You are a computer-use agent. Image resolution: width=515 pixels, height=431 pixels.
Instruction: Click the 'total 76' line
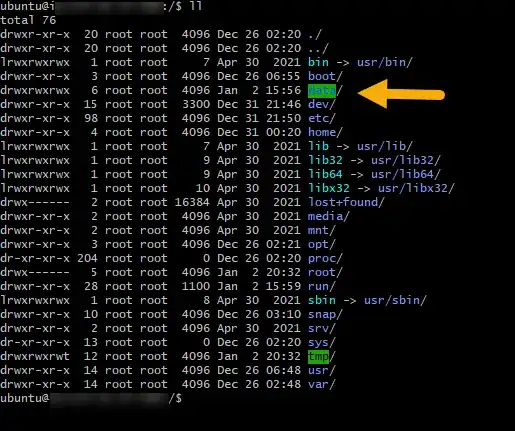click(x=28, y=20)
